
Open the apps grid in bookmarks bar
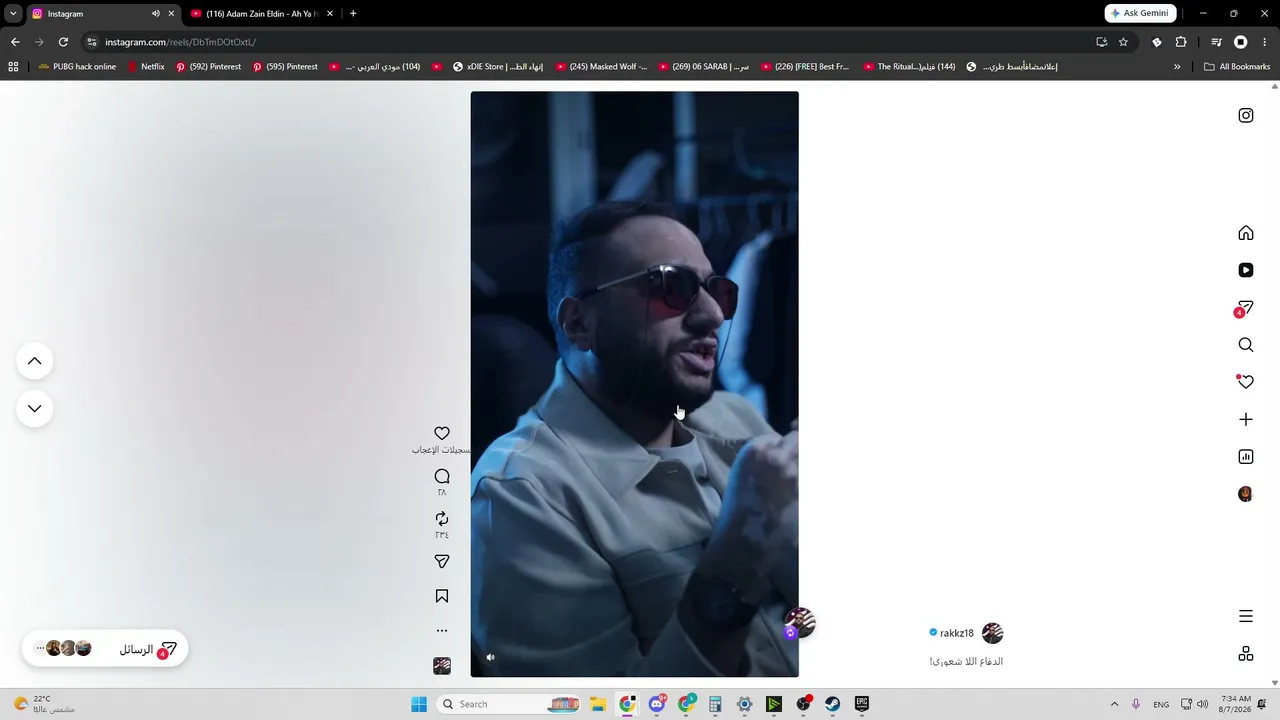tap(13, 67)
